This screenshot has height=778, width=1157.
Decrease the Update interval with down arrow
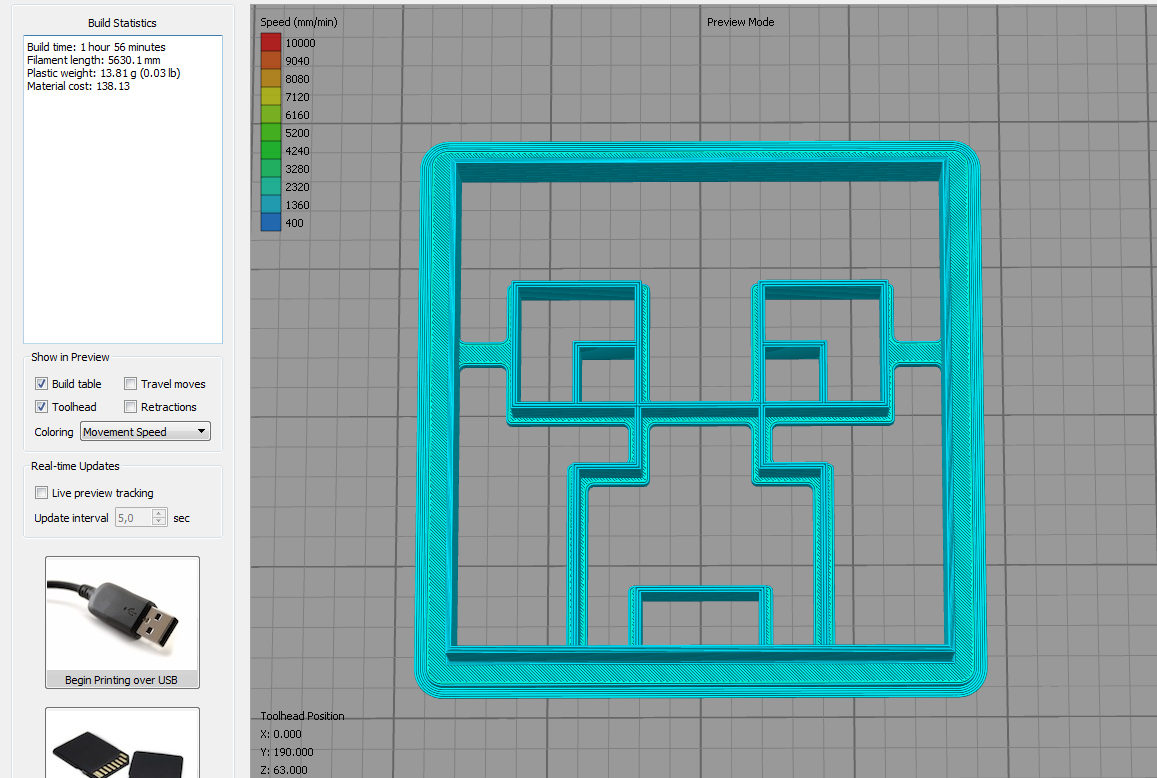click(x=159, y=522)
